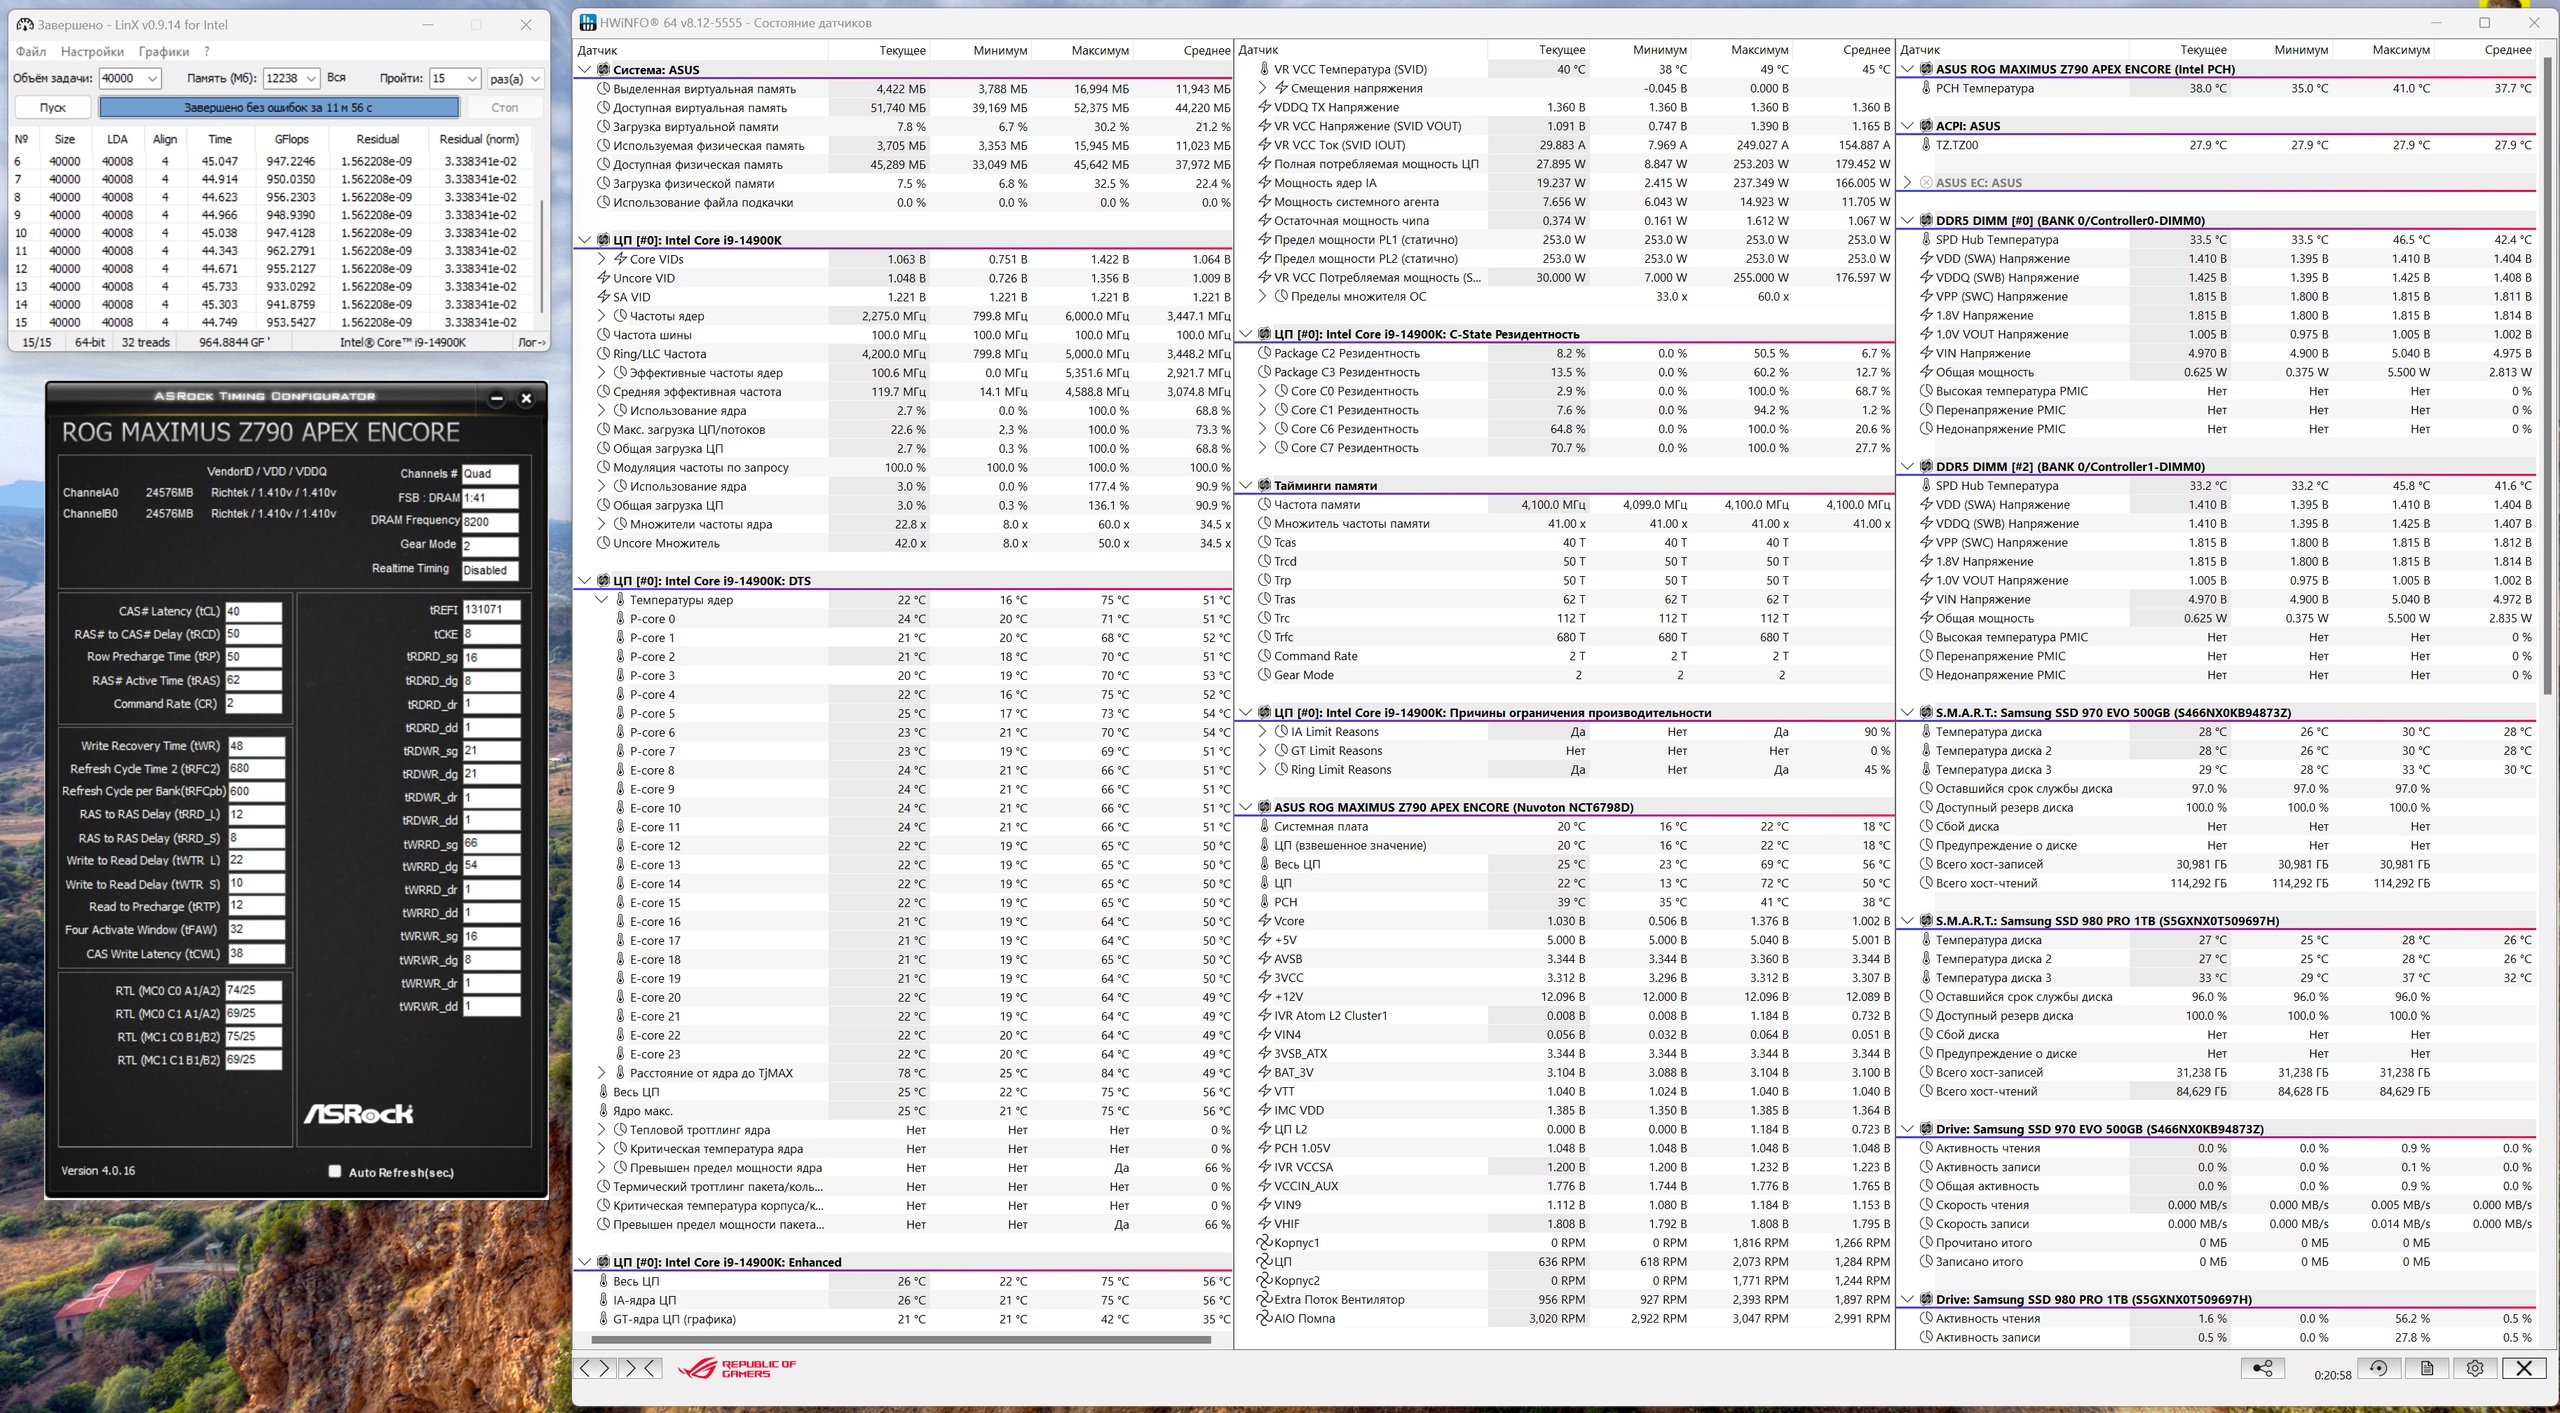This screenshot has width=2560, height=1413.
Task: Open the Объём задачи size dropdown
Action: [152, 78]
